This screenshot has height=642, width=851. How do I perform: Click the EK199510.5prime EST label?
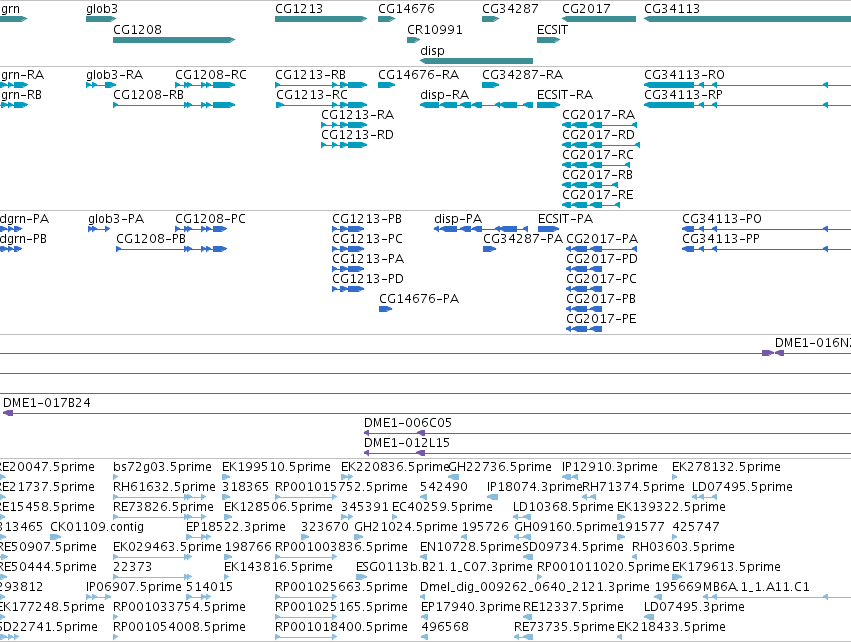(x=276, y=467)
